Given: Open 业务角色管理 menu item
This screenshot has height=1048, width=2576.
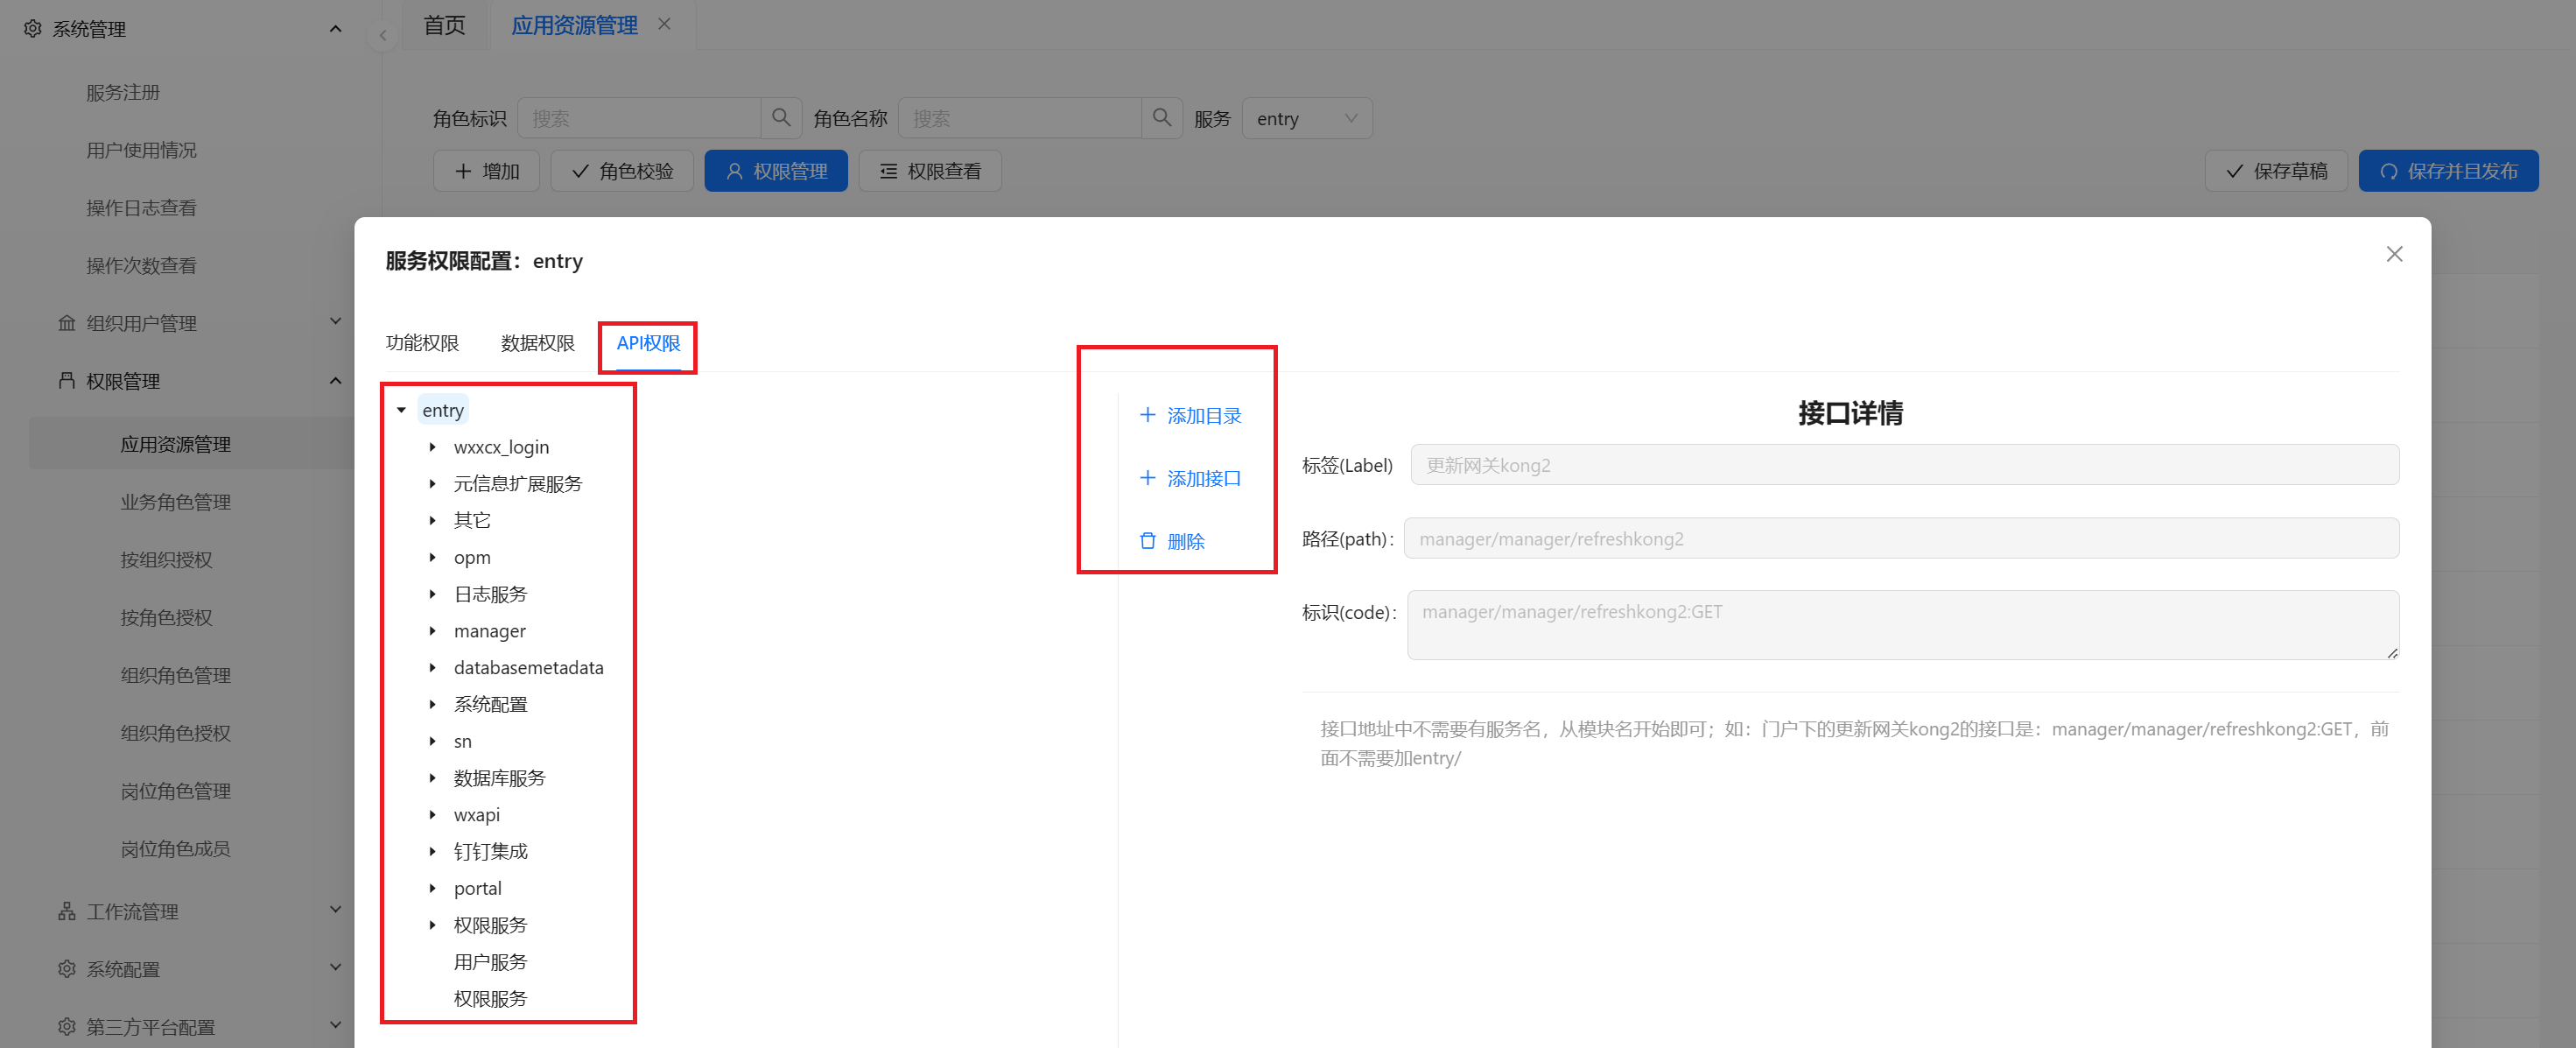Looking at the screenshot, I should pos(176,502).
